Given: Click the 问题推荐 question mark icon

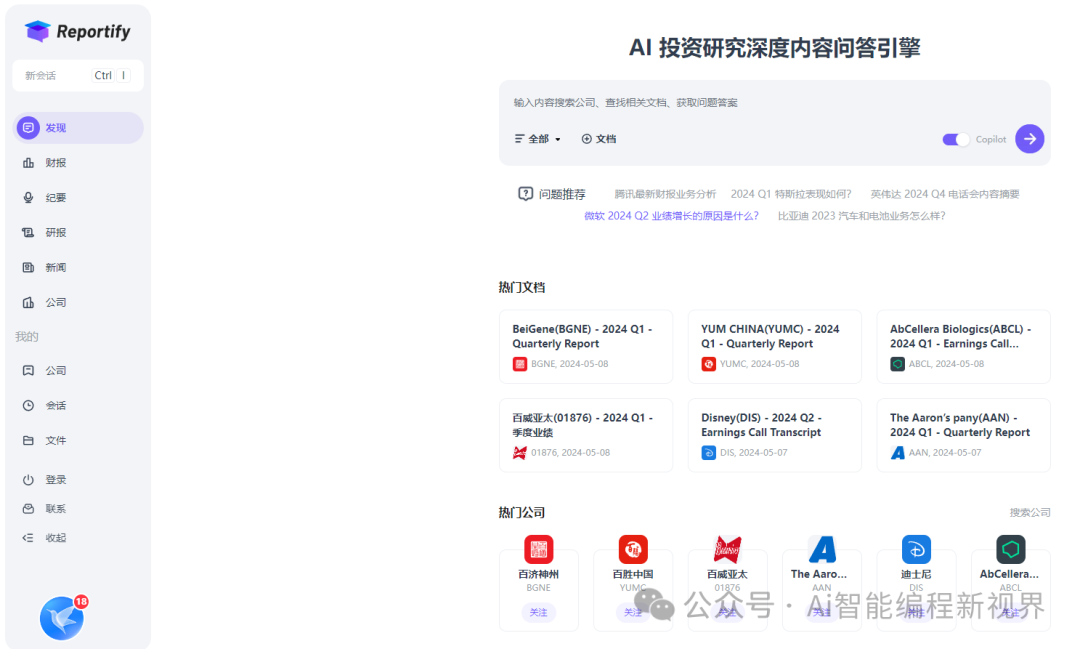Looking at the screenshot, I should coord(526,194).
